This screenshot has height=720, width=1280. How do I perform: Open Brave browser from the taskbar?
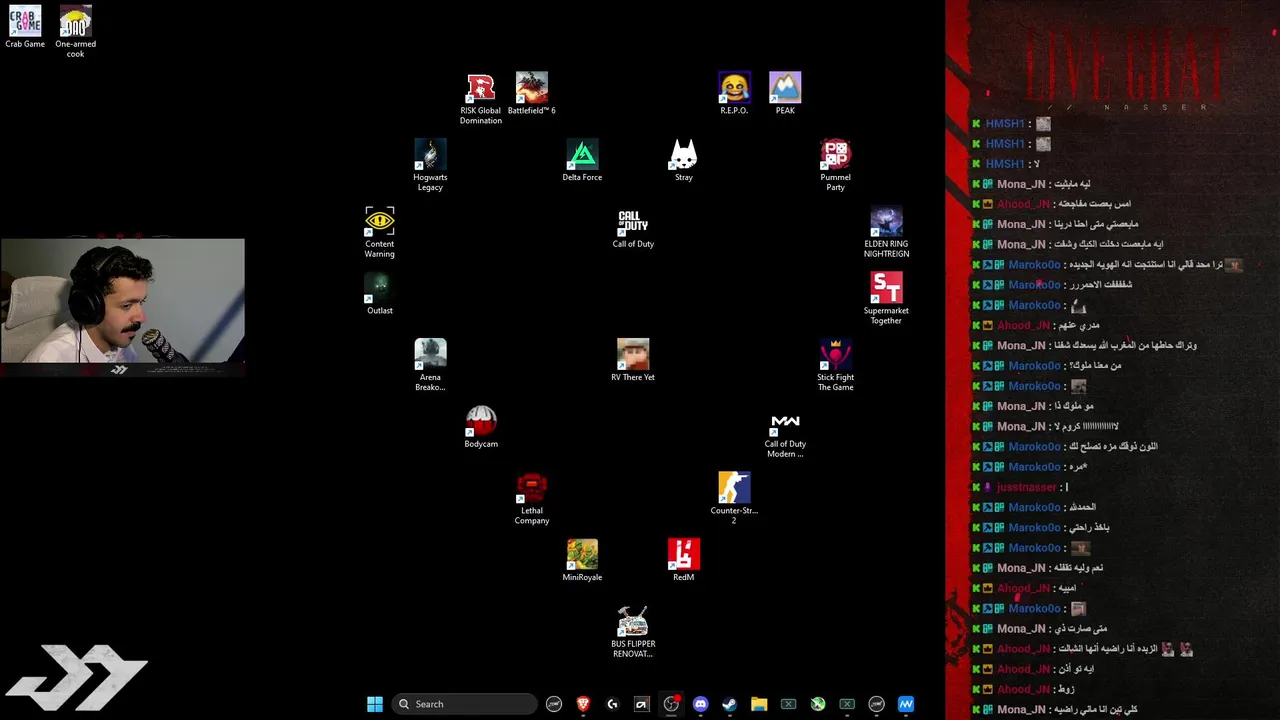click(583, 704)
